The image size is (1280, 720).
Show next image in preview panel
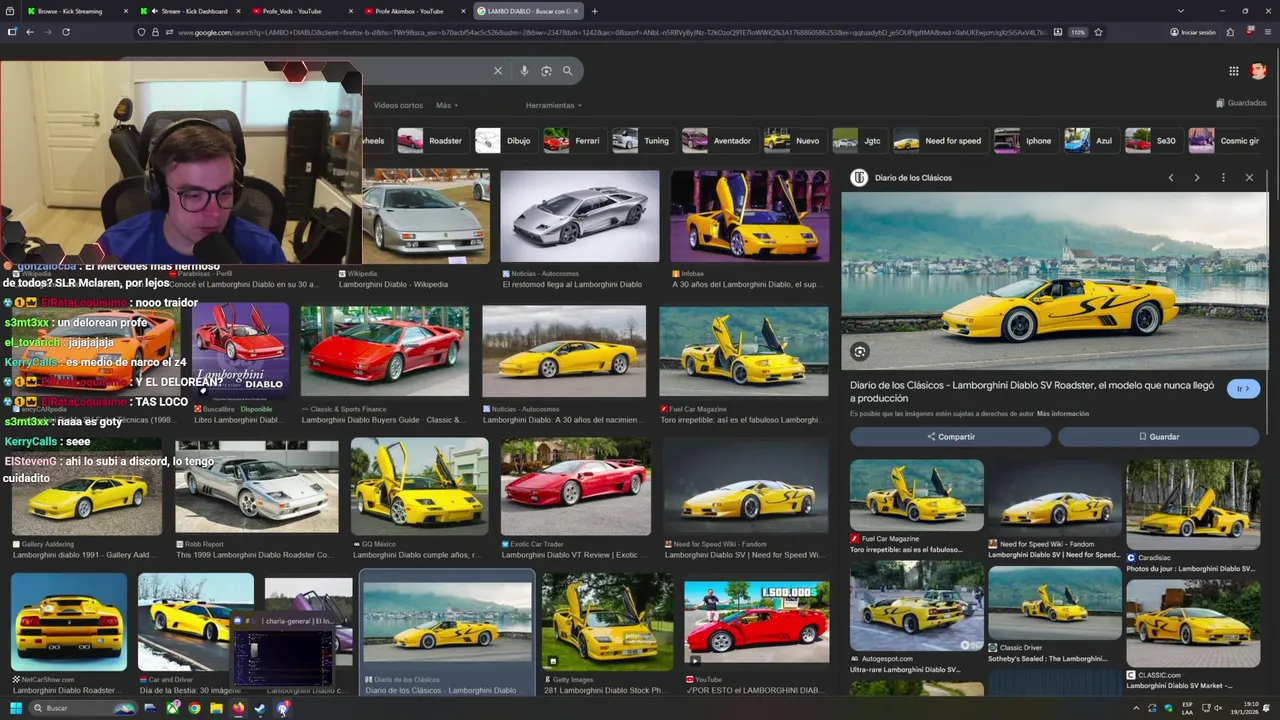point(1197,178)
